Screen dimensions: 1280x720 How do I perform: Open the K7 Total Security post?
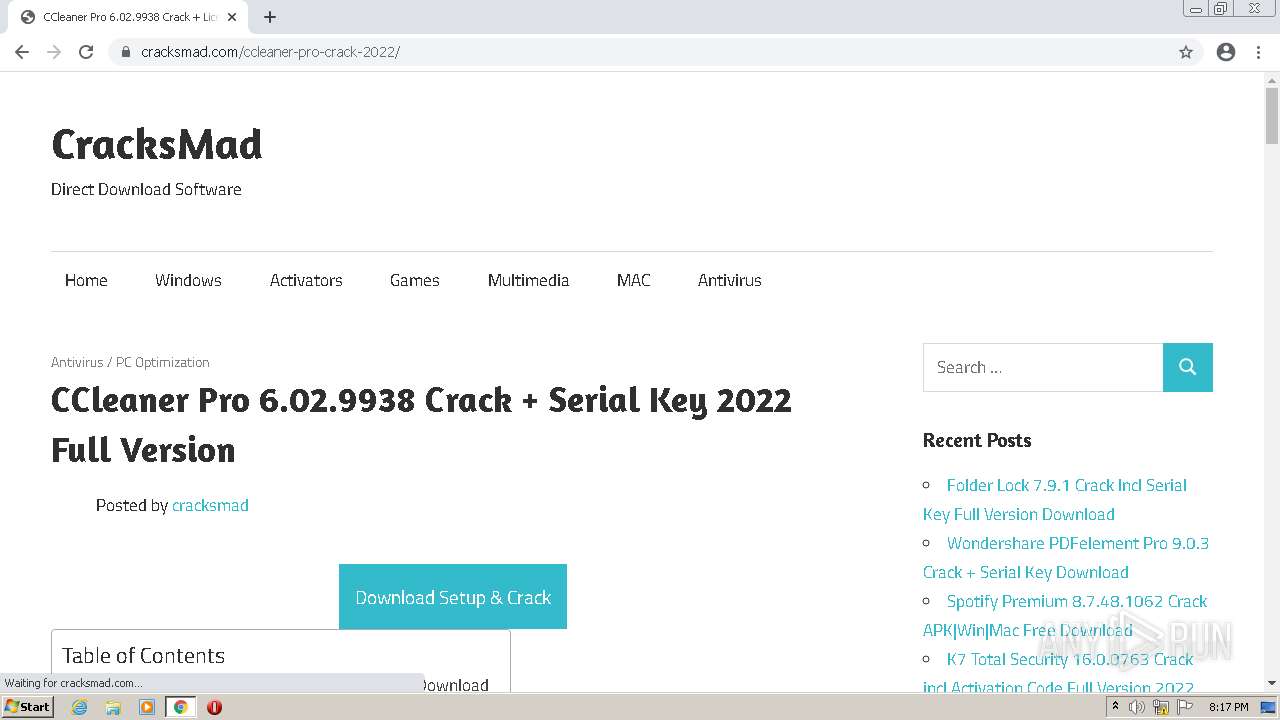tap(1059, 673)
